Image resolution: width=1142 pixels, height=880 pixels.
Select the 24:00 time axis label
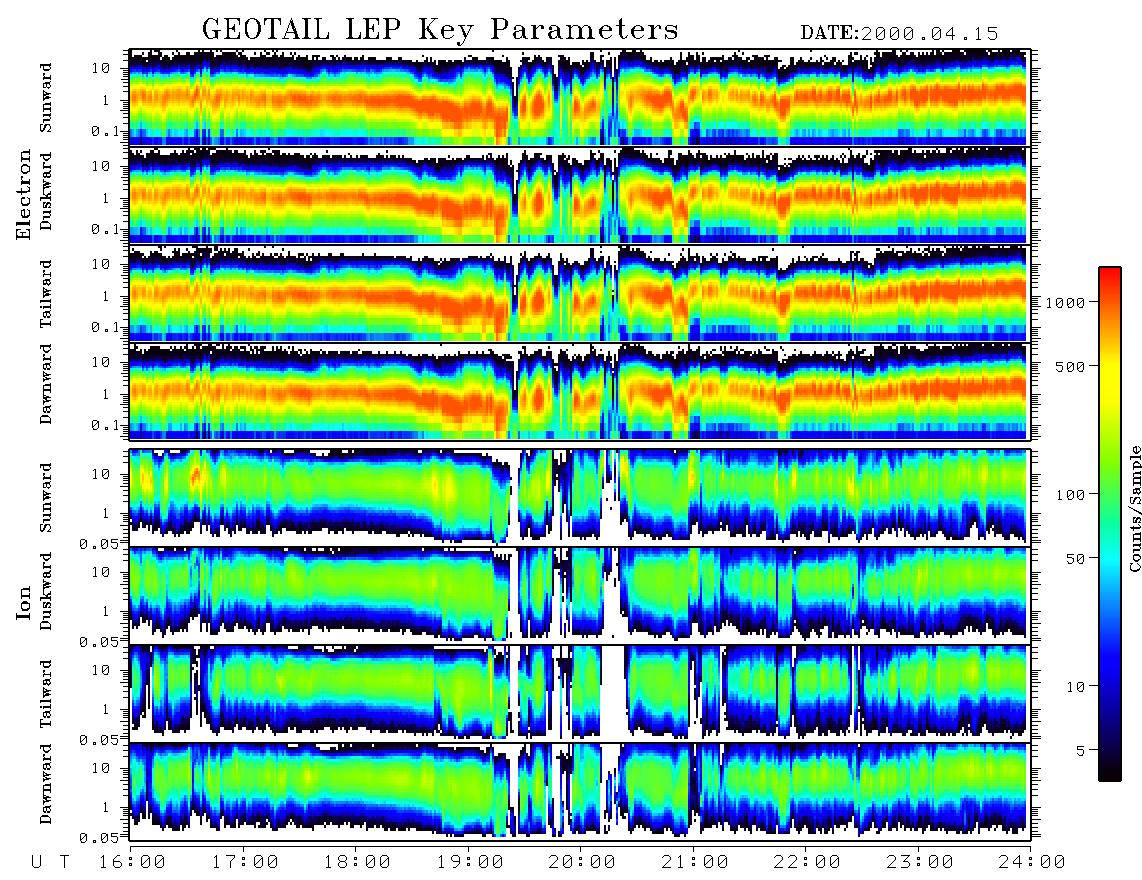click(1031, 863)
